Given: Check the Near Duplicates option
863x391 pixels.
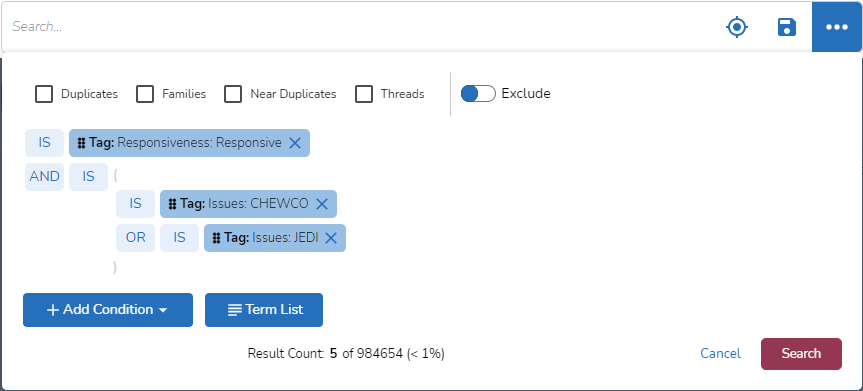Looking at the screenshot, I should click(x=233, y=94).
